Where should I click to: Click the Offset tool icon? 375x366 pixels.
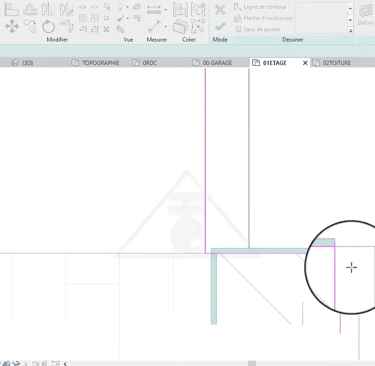tap(30, 10)
